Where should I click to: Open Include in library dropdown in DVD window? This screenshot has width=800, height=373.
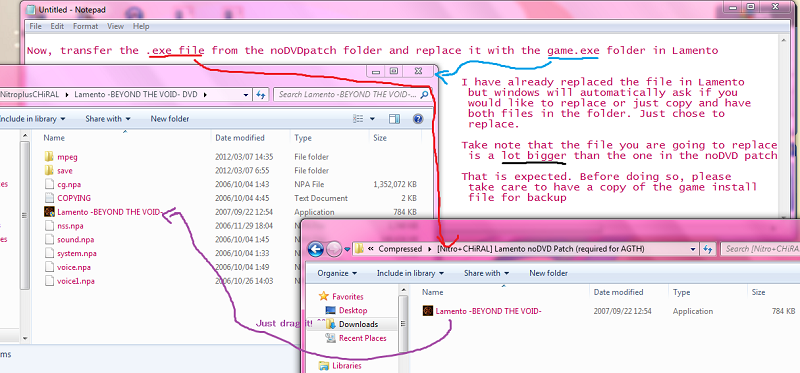(x=32, y=119)
